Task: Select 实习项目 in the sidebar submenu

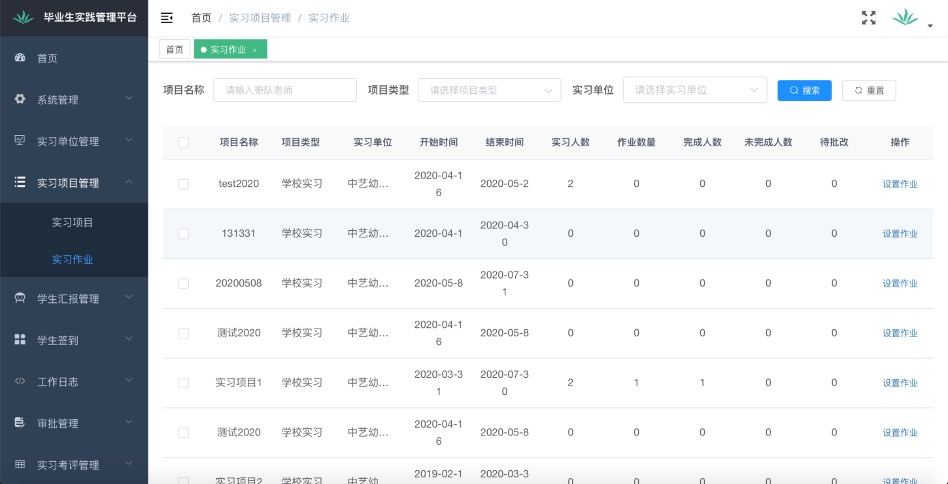Action: 72,222
